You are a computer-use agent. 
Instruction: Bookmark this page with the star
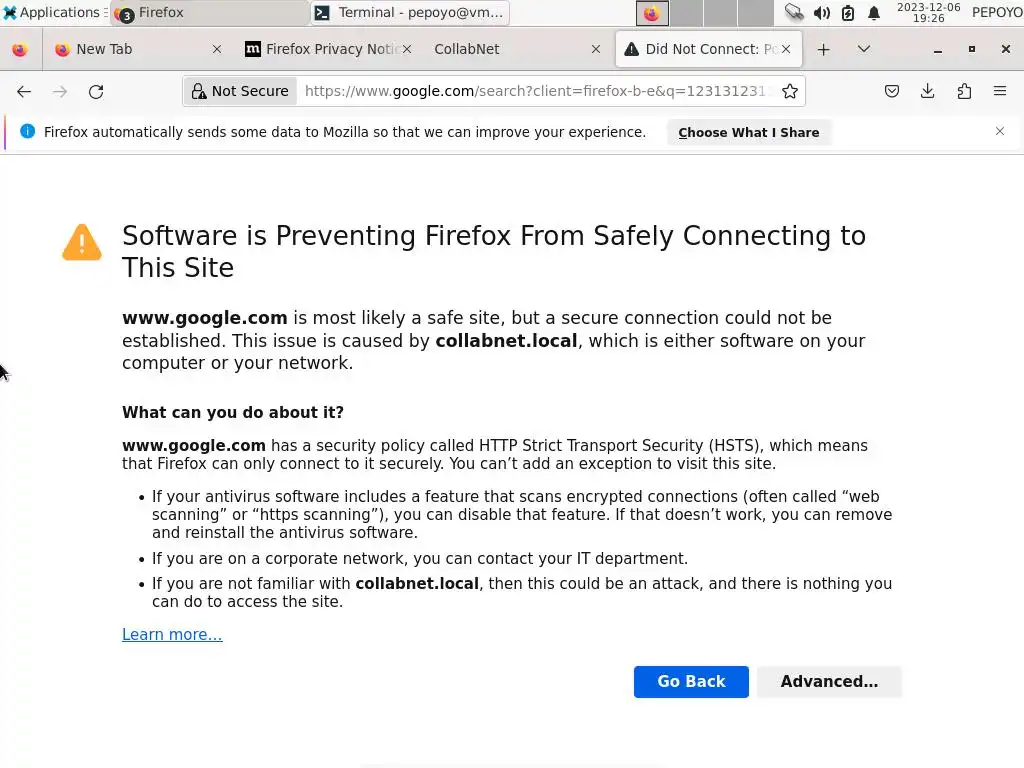tap(790, 91)
